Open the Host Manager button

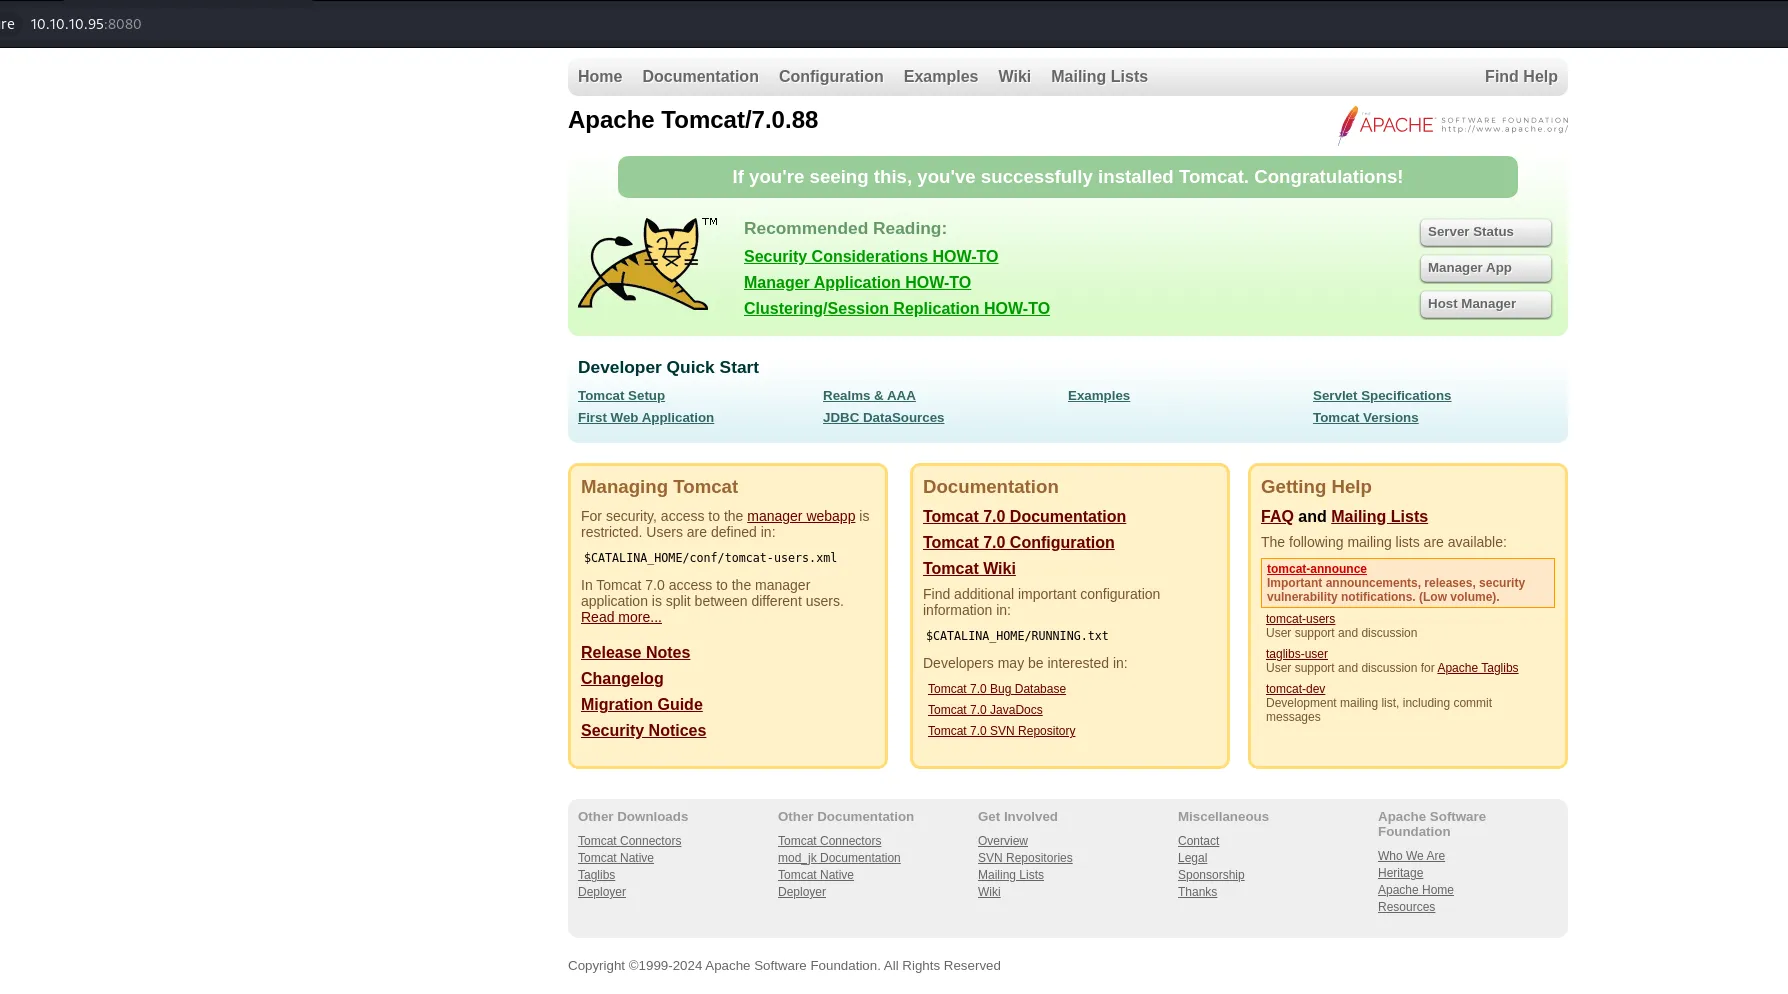click(x=1485, y=304)
